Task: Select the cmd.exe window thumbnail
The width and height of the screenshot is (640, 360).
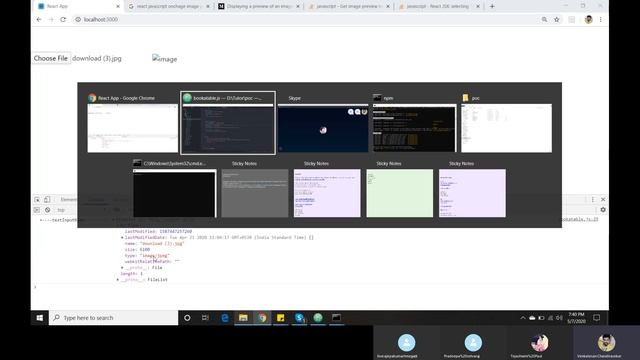Action: tap(175, 189)
